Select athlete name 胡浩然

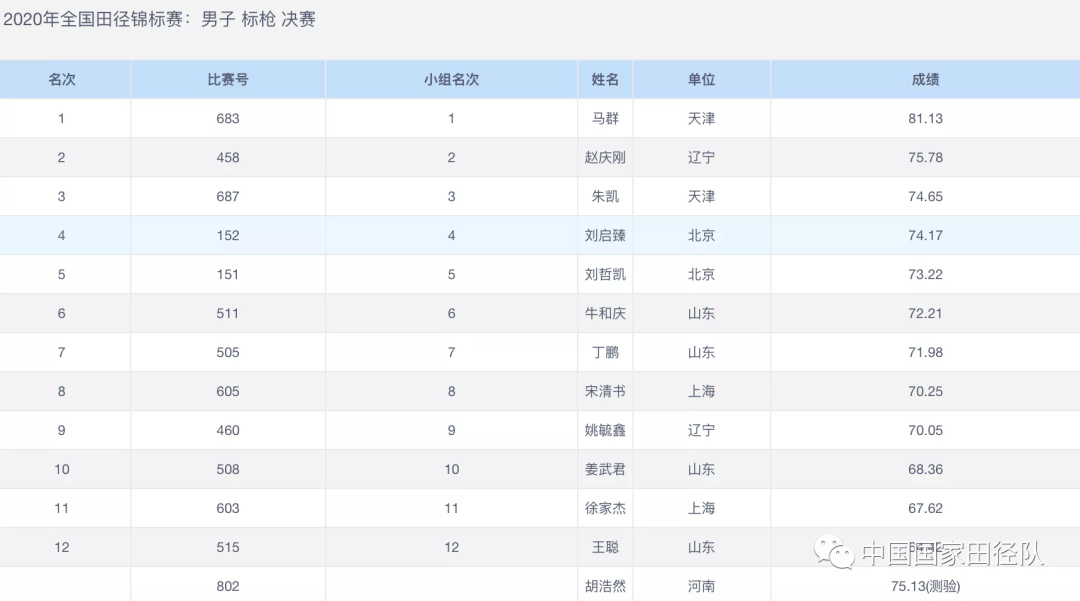click(605, 586)
